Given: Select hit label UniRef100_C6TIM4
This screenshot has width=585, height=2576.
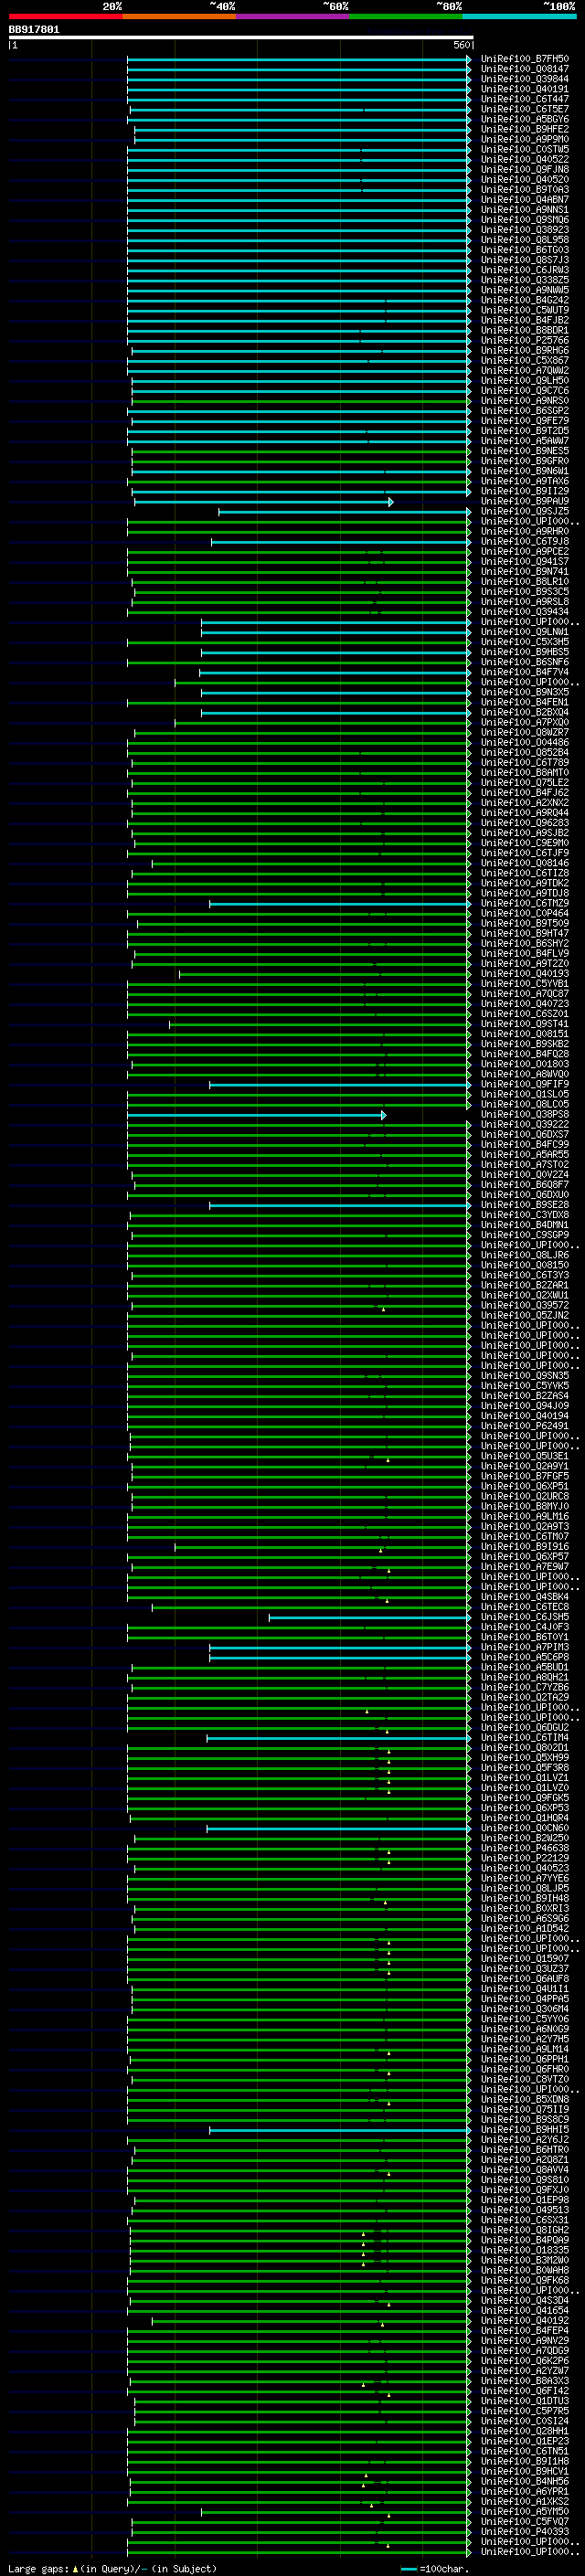Looking at the screenshot, I should [x=524, y=1738].
